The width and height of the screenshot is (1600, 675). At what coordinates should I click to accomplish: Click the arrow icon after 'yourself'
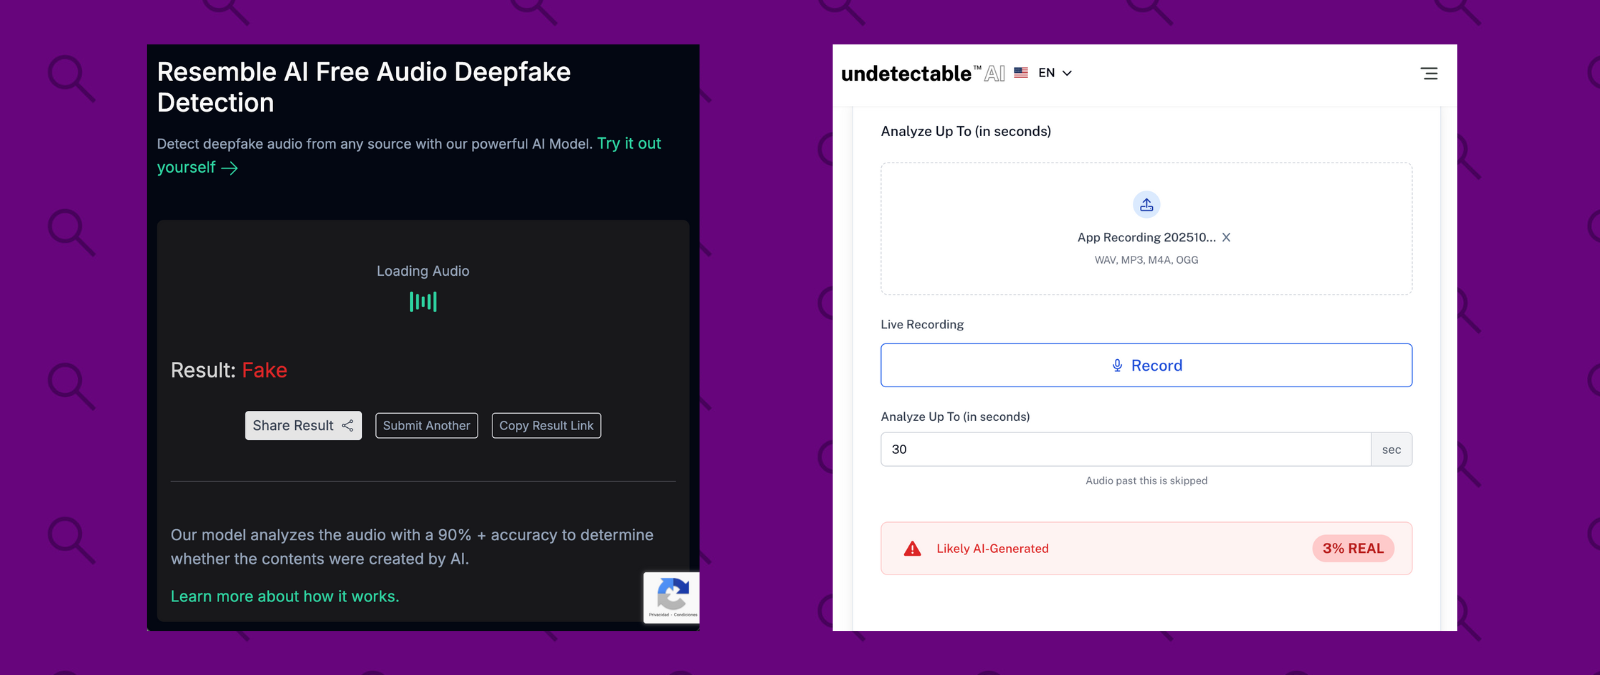point(229,168)
